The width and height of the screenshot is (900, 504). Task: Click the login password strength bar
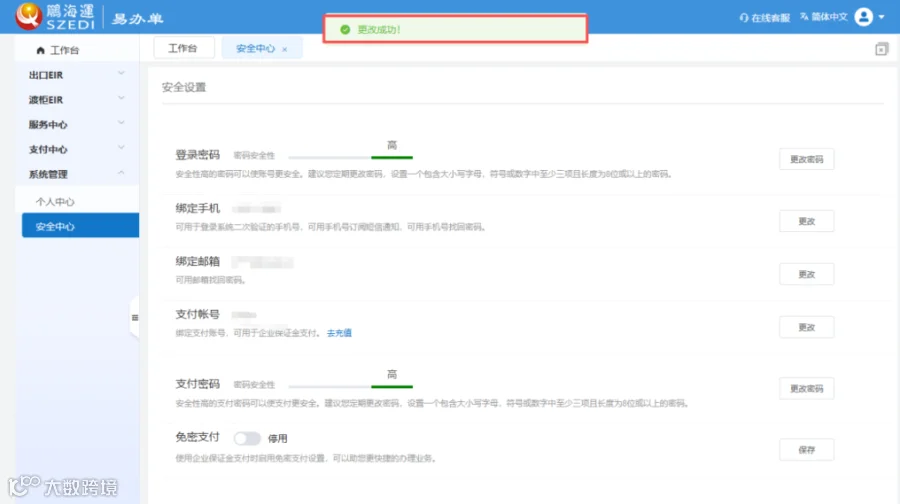(351, 157)
